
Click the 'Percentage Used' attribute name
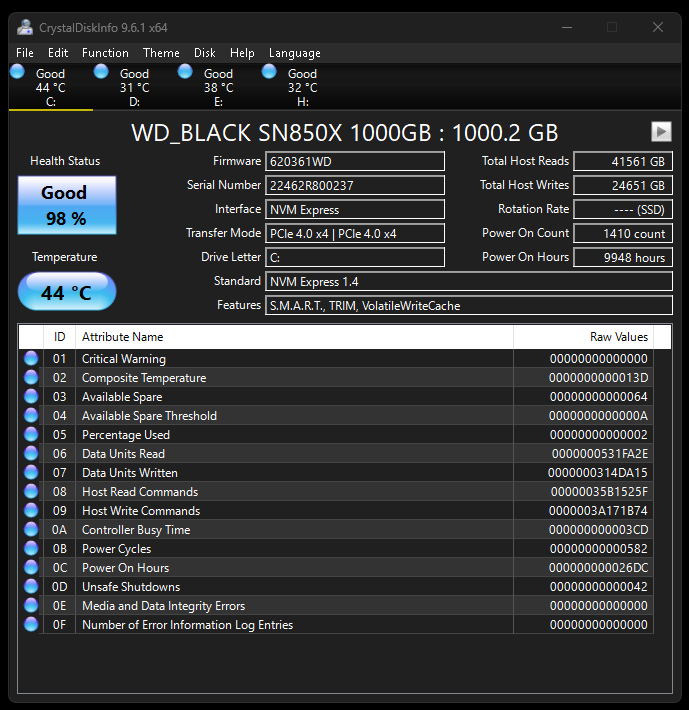(x=126, y=435)
